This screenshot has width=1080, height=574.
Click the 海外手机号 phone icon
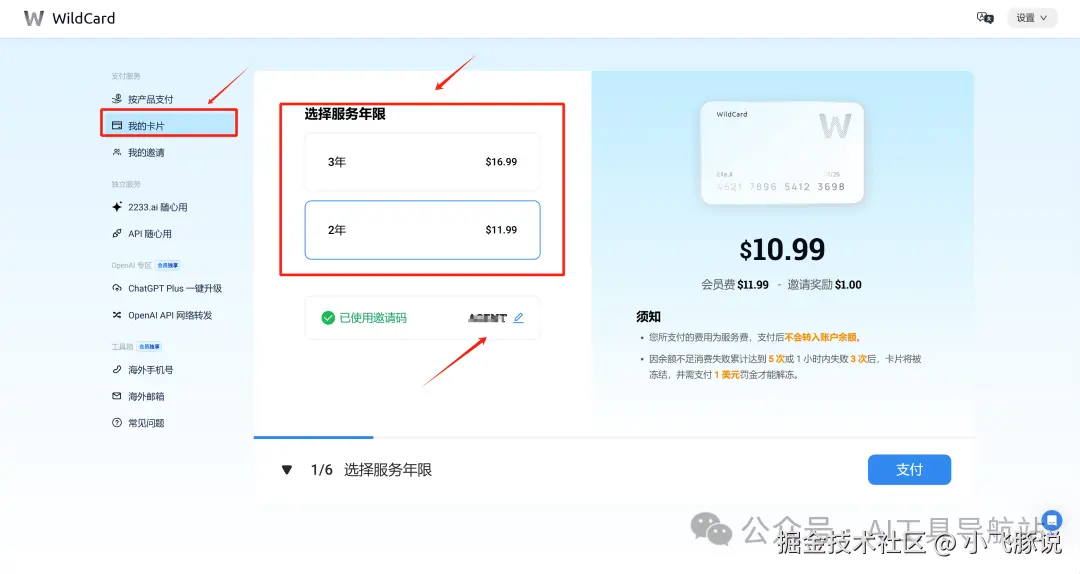point(116,369)
